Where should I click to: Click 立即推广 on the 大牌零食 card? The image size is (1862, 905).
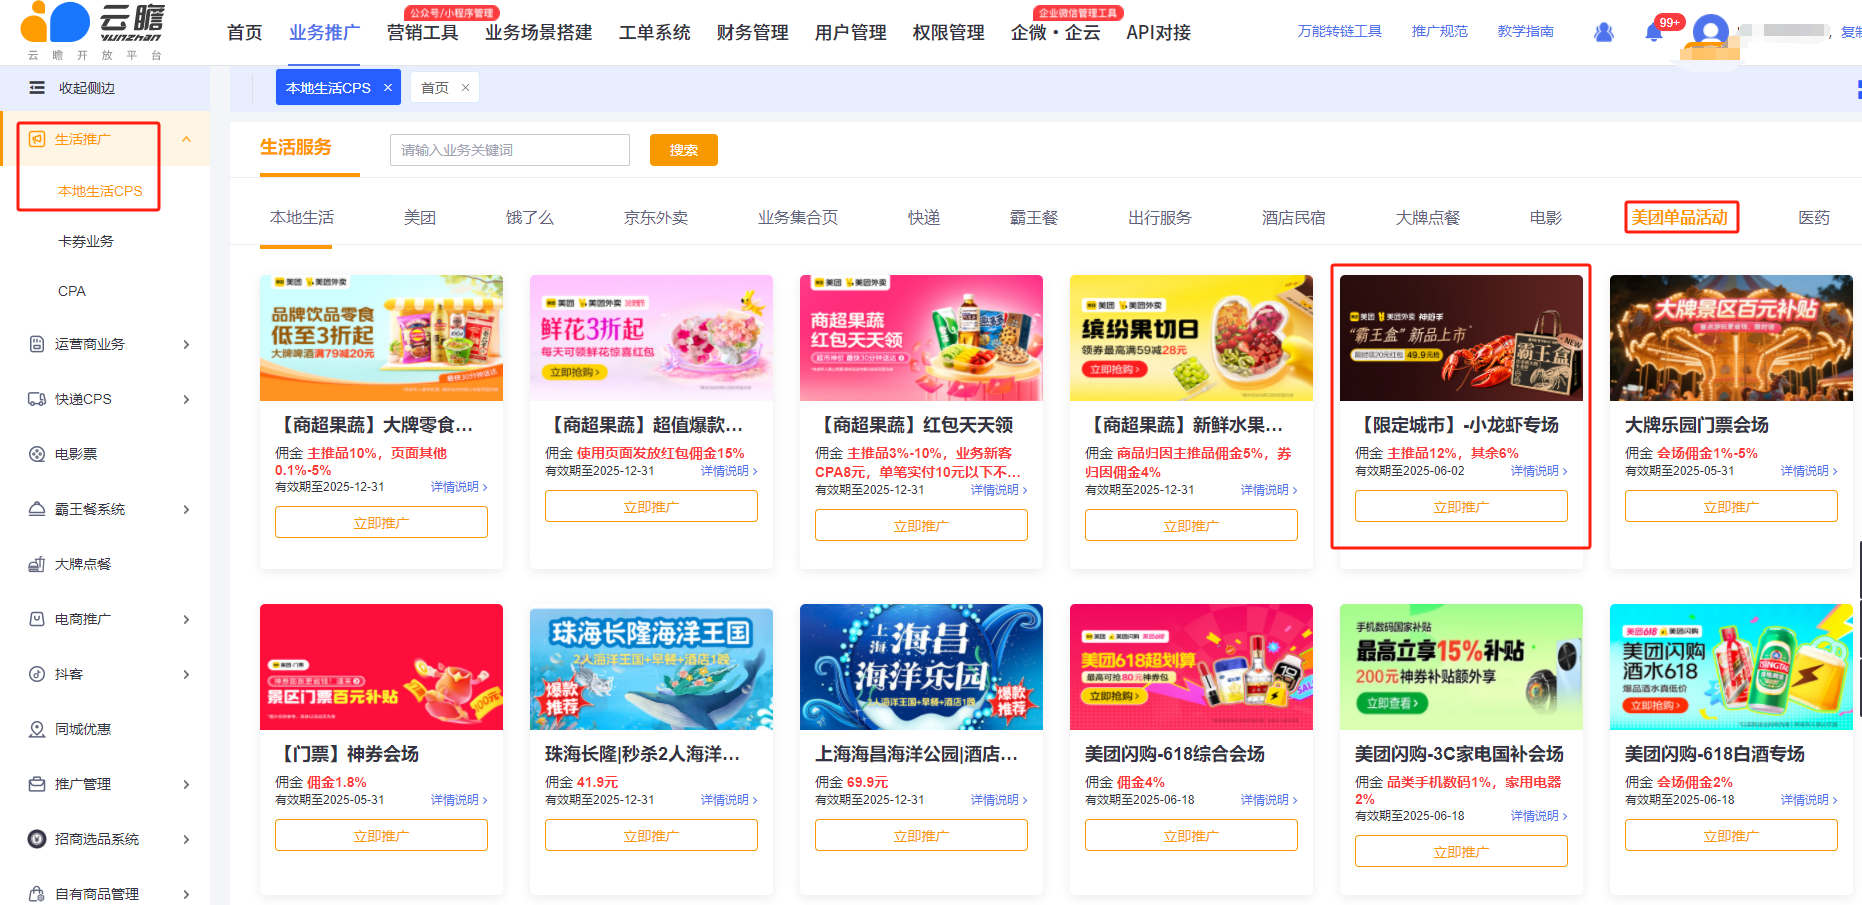(x=381, y=523)
